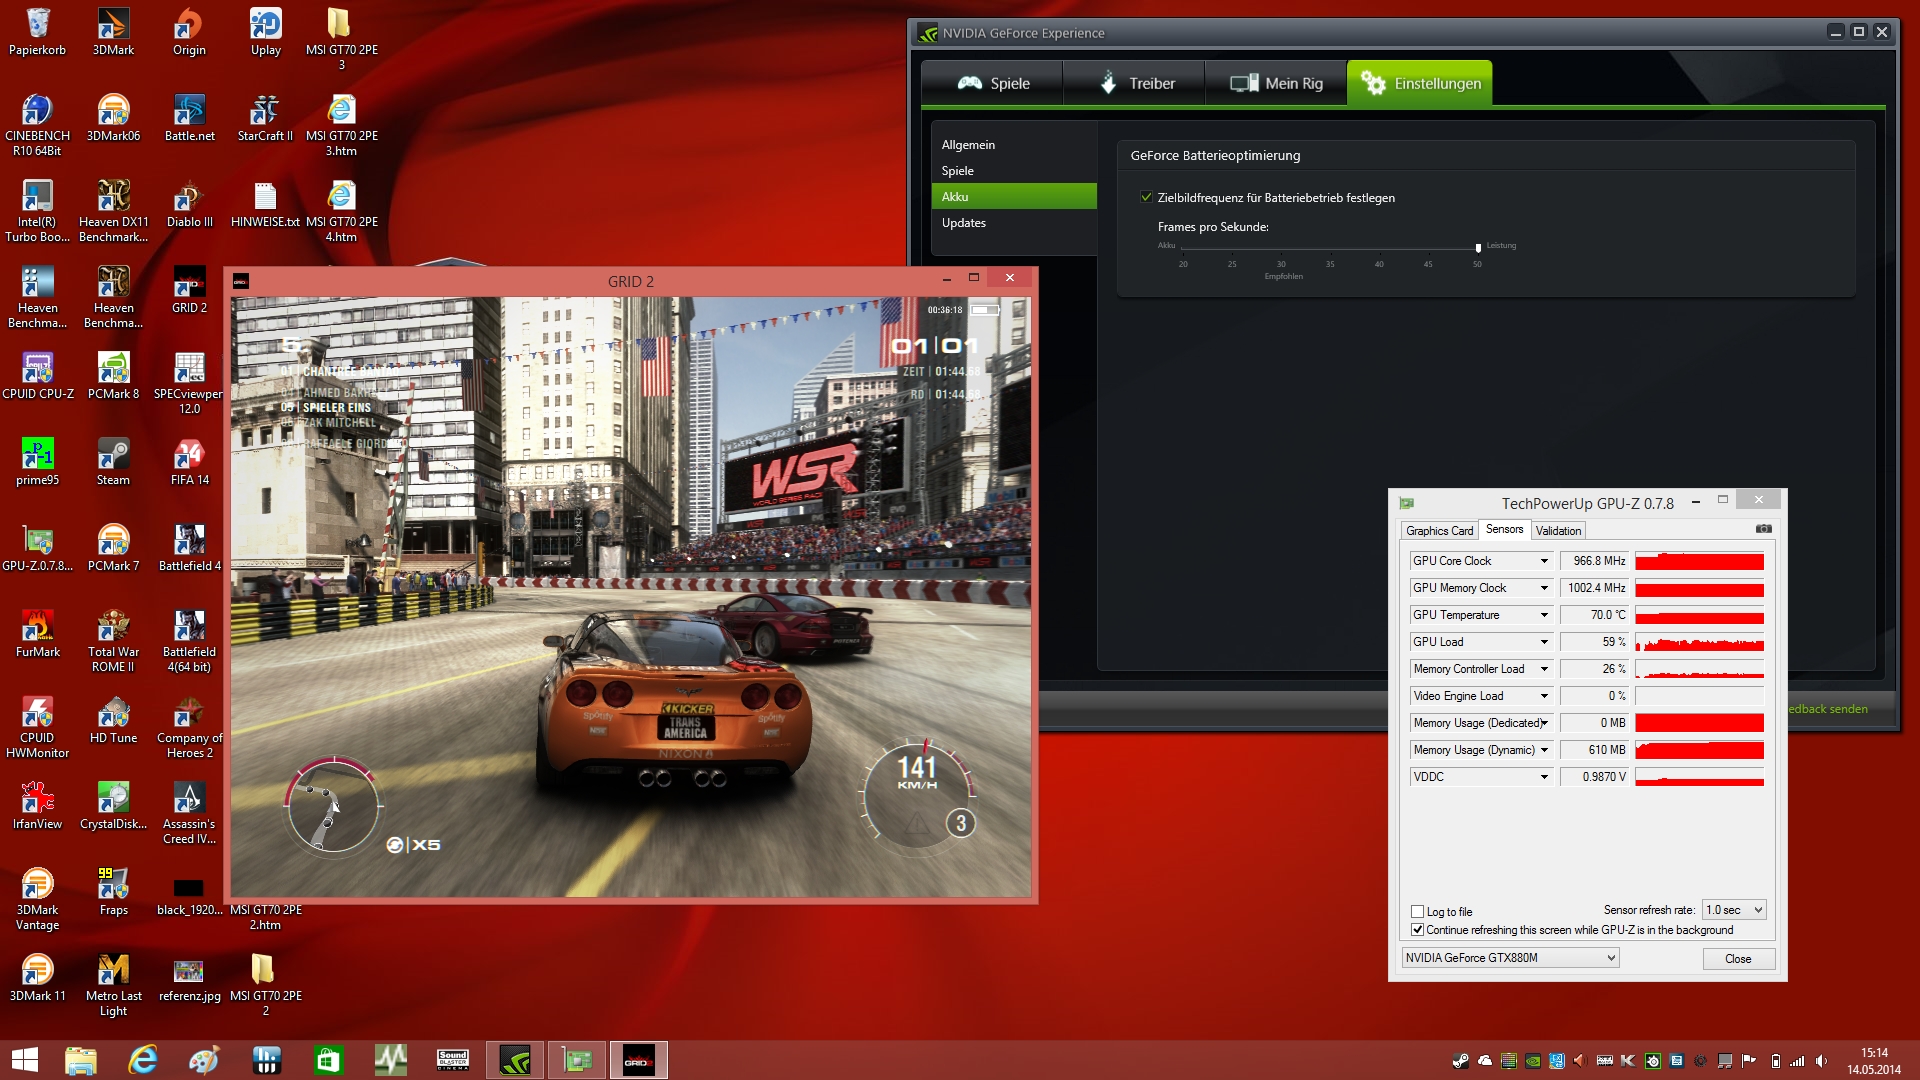Click tray battery status icon
Viewport: 1920px width, 1080px height.
1775,1061
